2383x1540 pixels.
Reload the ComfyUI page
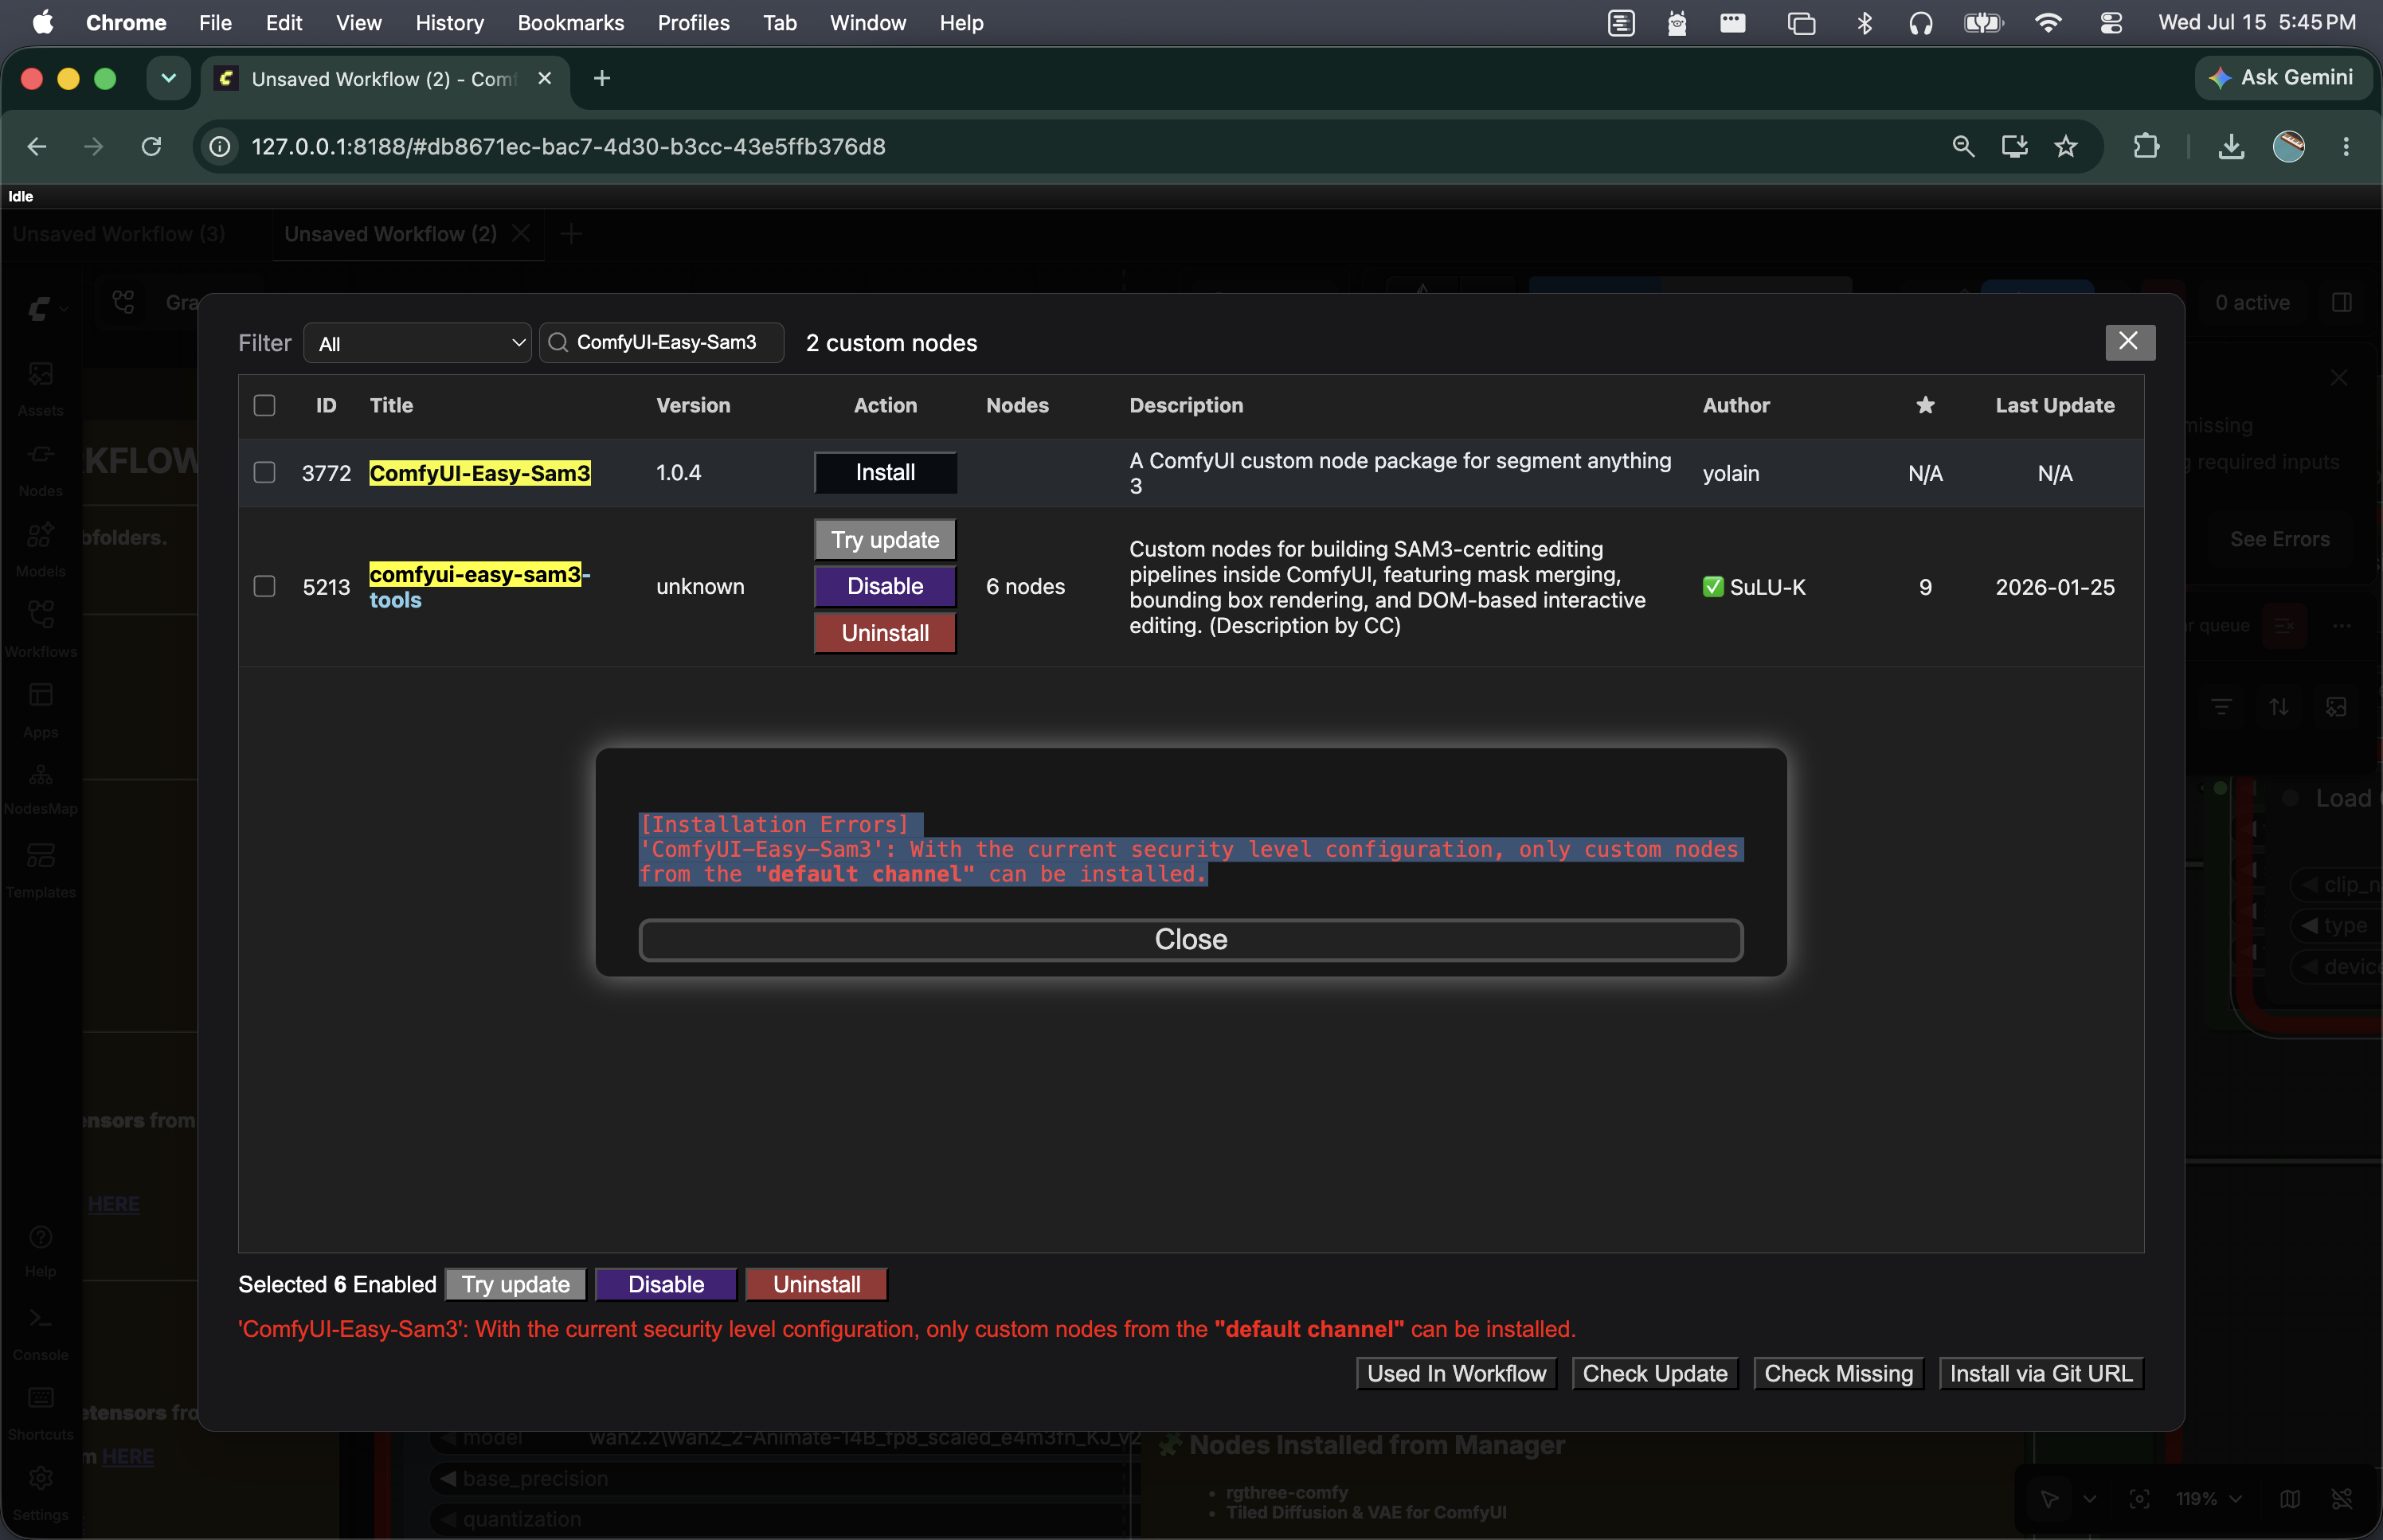[151, 147]
